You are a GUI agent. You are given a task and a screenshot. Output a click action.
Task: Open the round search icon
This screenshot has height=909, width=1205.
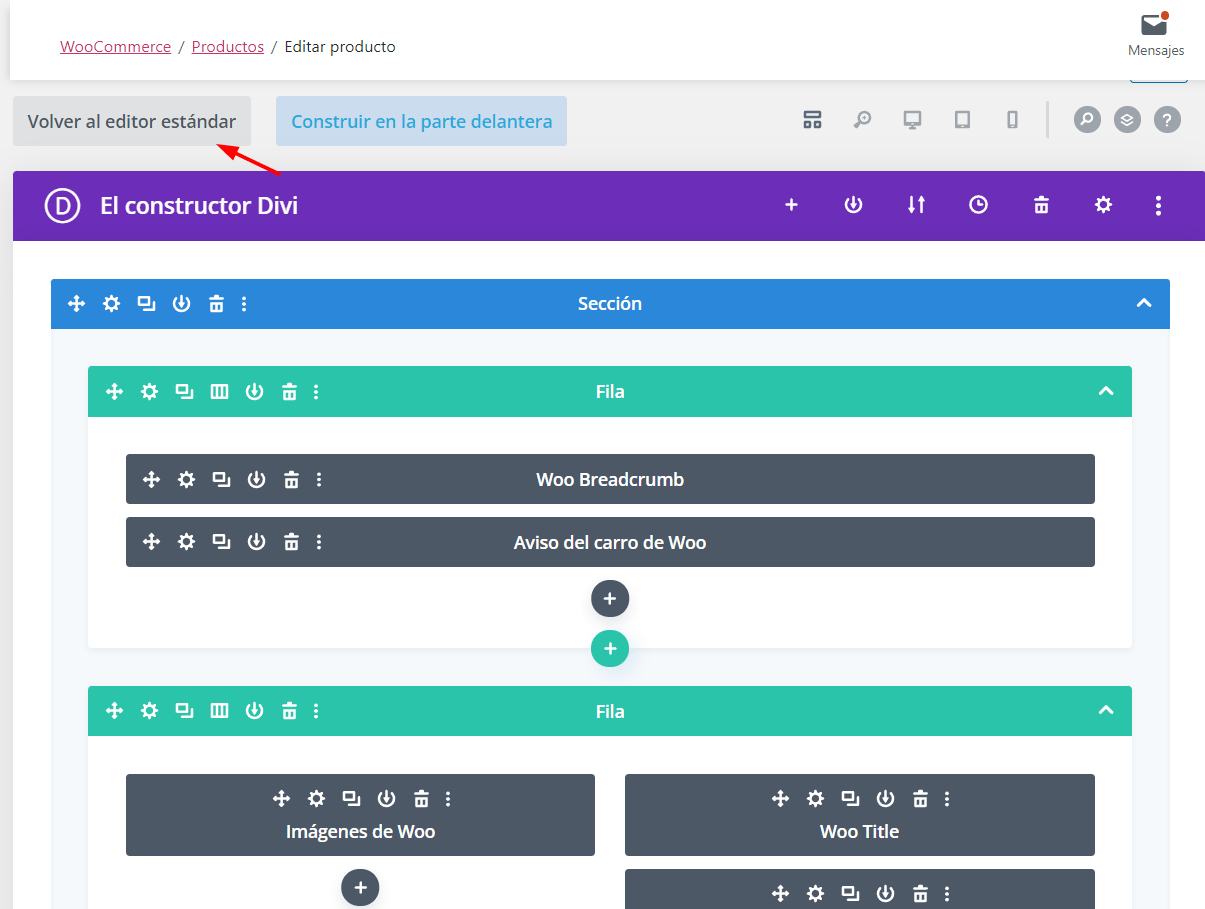(1087, 120)
